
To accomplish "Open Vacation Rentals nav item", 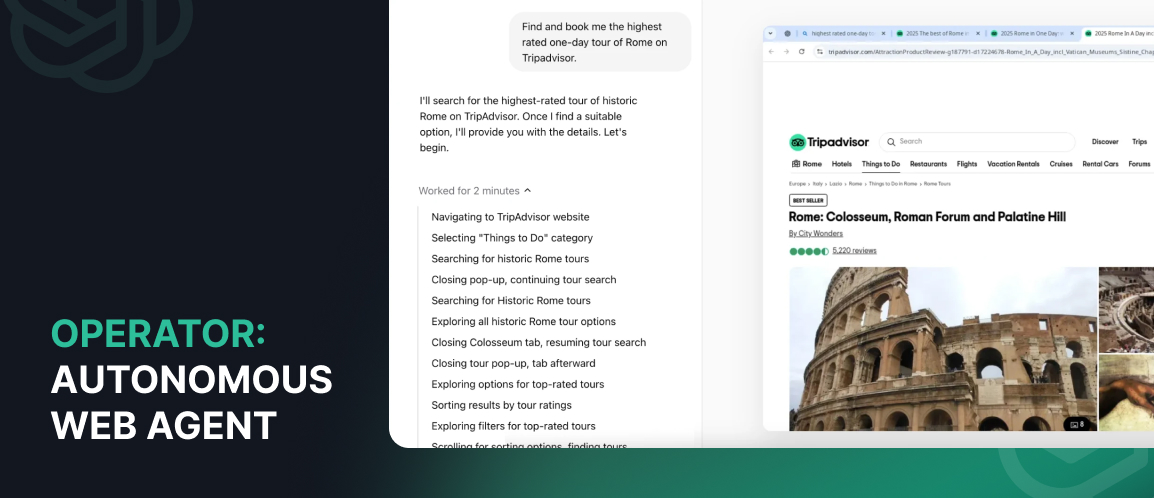I will (x=1013, y=164).
